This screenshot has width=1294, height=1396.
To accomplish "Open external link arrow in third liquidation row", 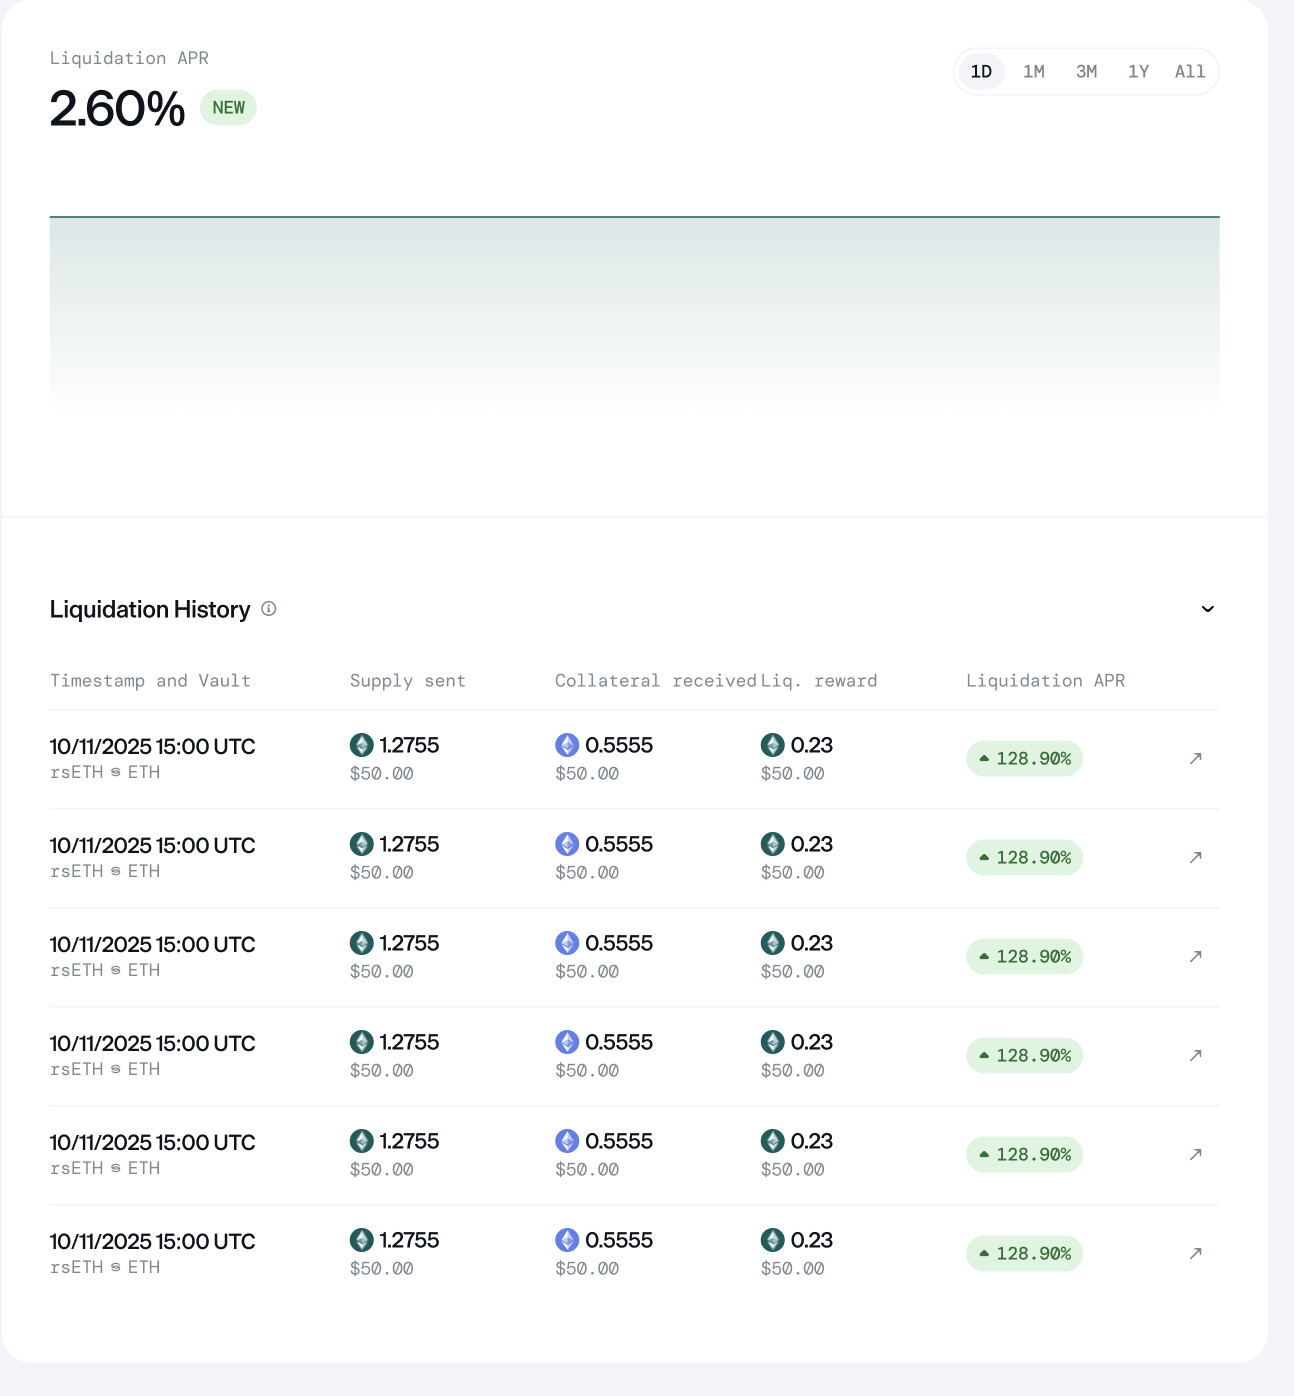I will (x=1195, y=957).
